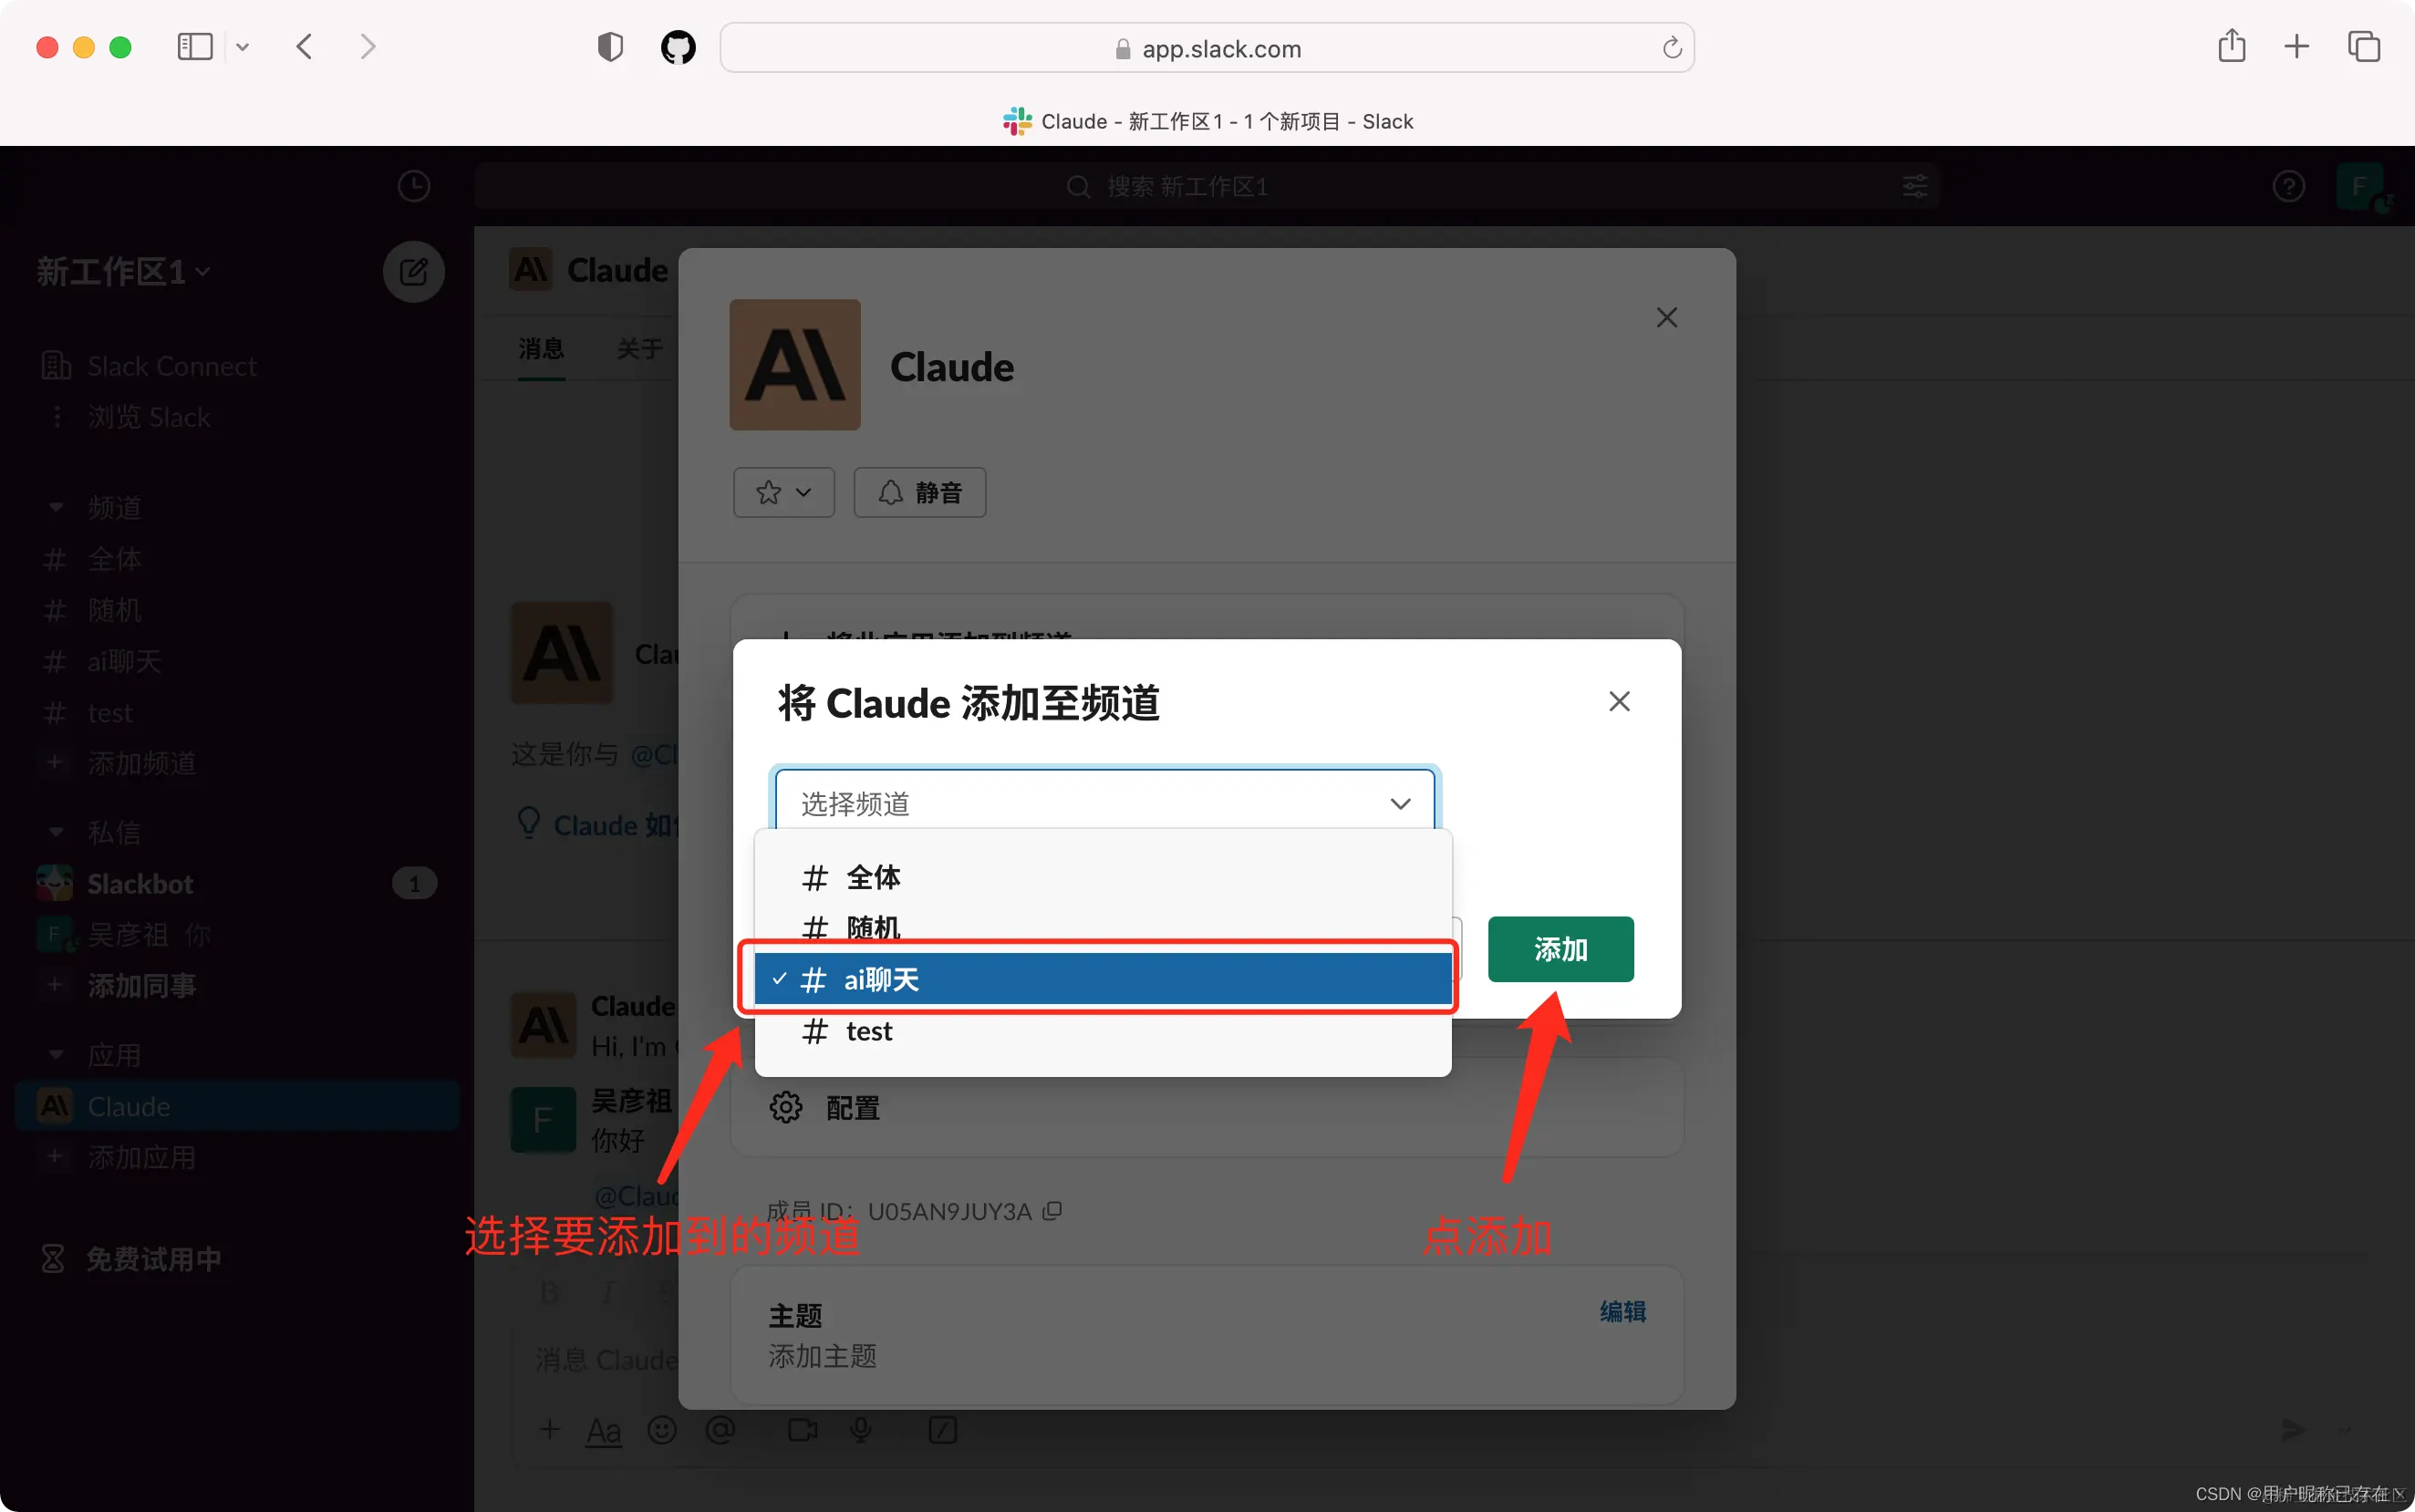Choose the 随机 channel in dropdown list
Viewport: 2415px width, 1512px height.
pyautogui.click(x=1103, y=928)
